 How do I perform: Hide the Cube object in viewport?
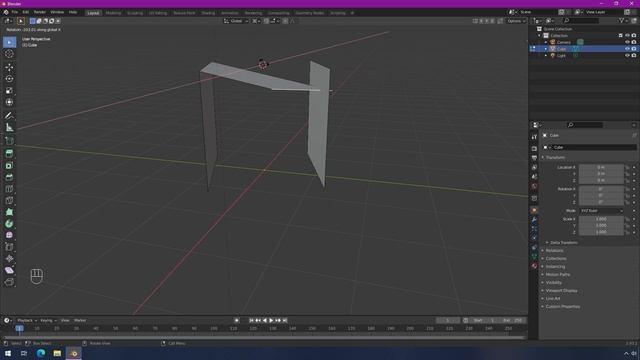(x=627, y=49)
